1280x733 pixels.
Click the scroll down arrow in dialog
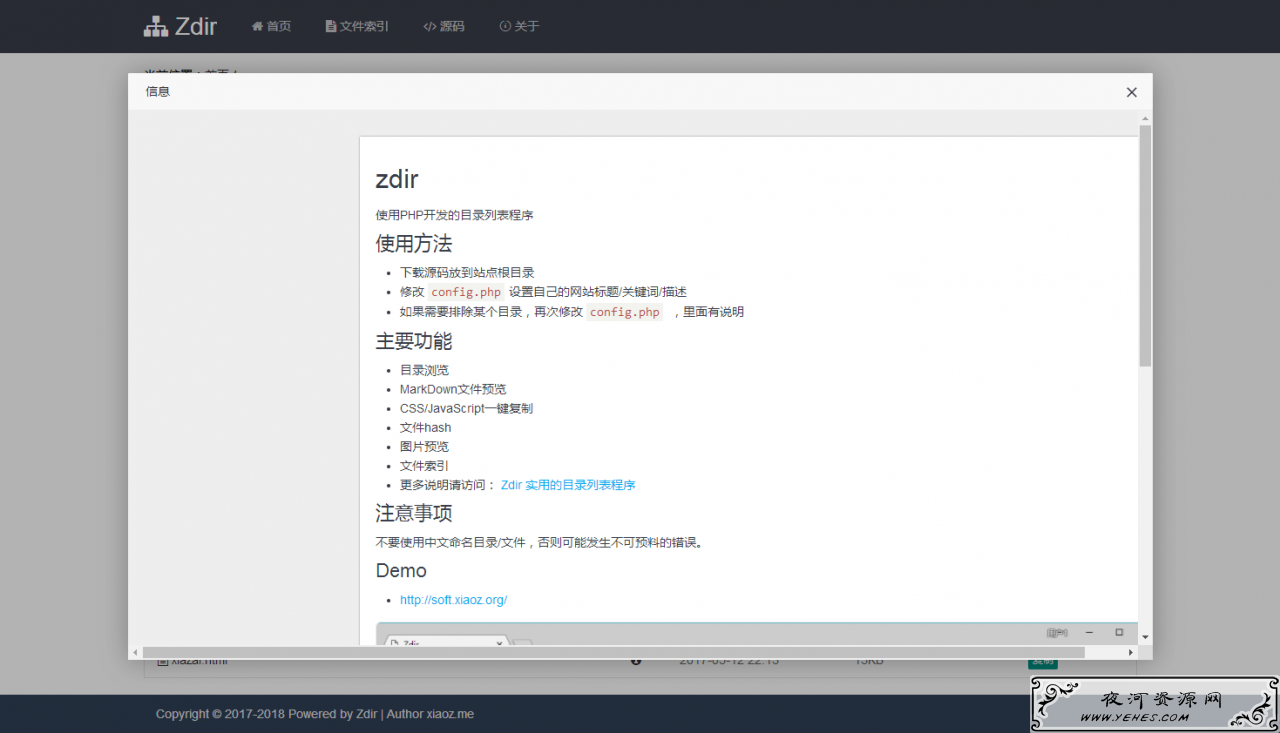(1145, 637)
